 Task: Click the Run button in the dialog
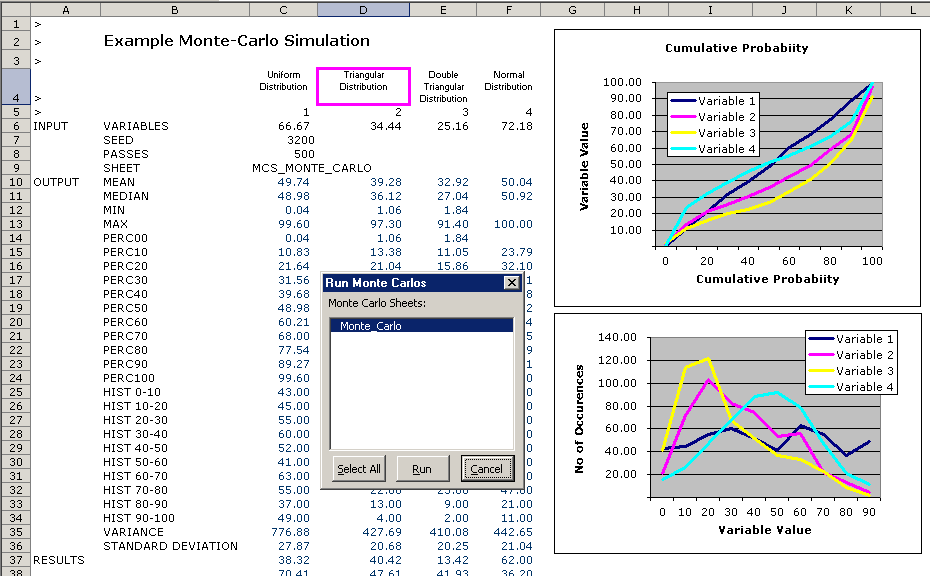422,468
